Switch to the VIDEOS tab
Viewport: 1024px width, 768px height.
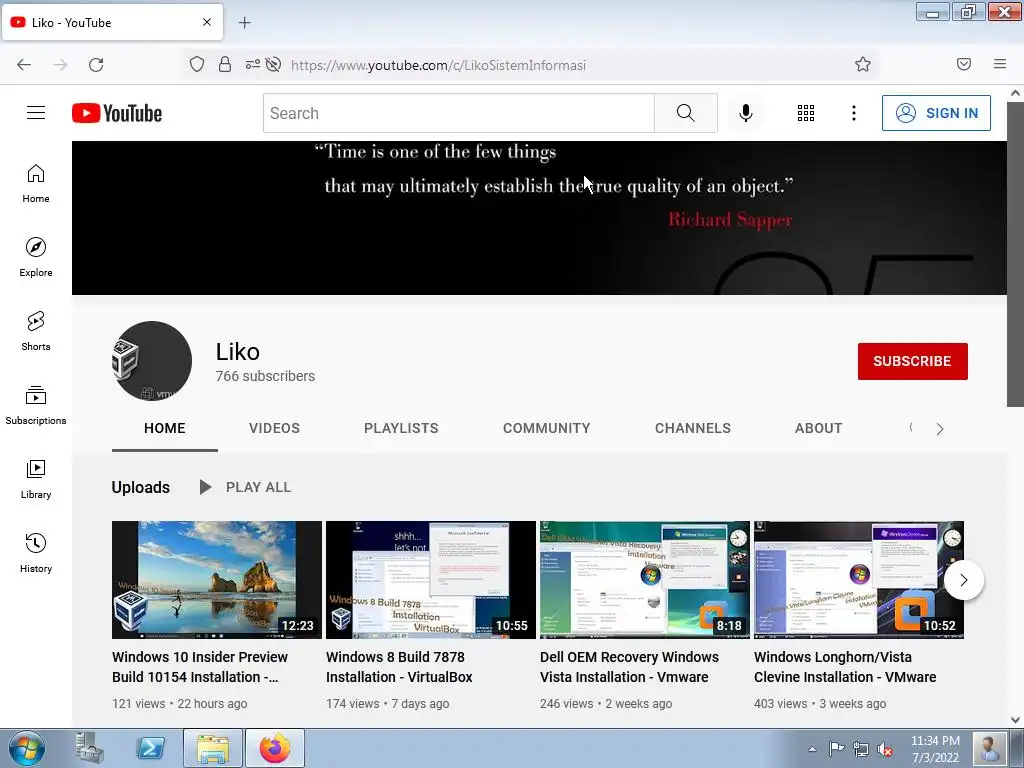[274, 428]
